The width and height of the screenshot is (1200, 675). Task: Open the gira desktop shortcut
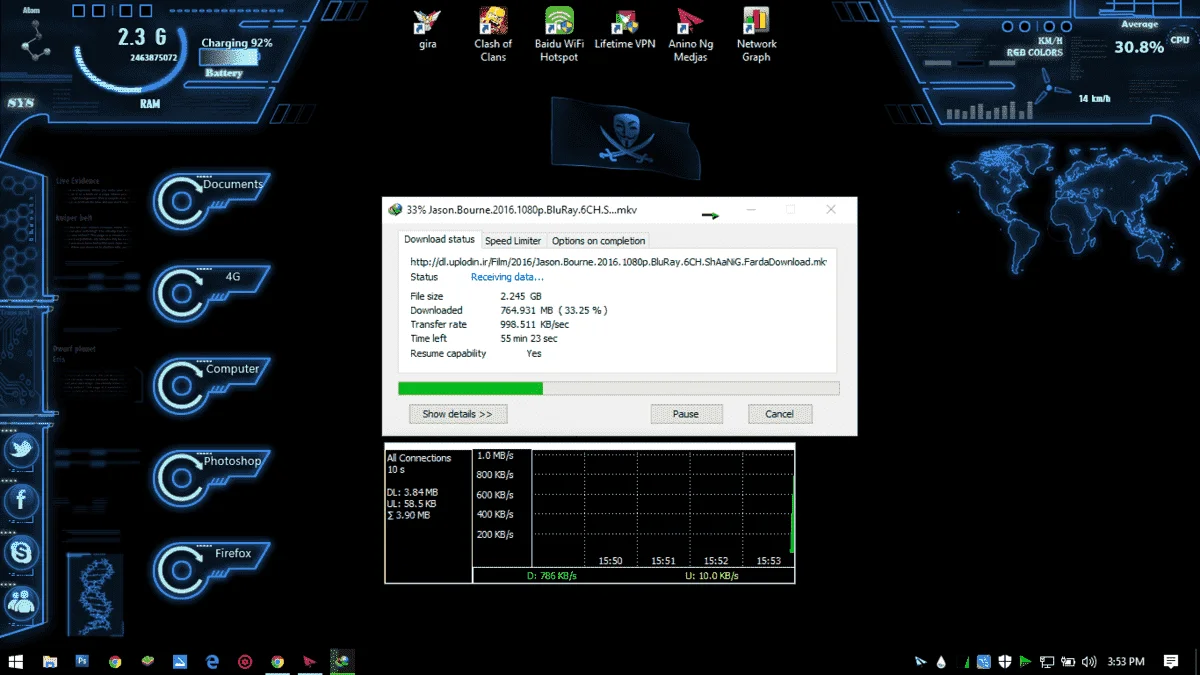(428, 29)
